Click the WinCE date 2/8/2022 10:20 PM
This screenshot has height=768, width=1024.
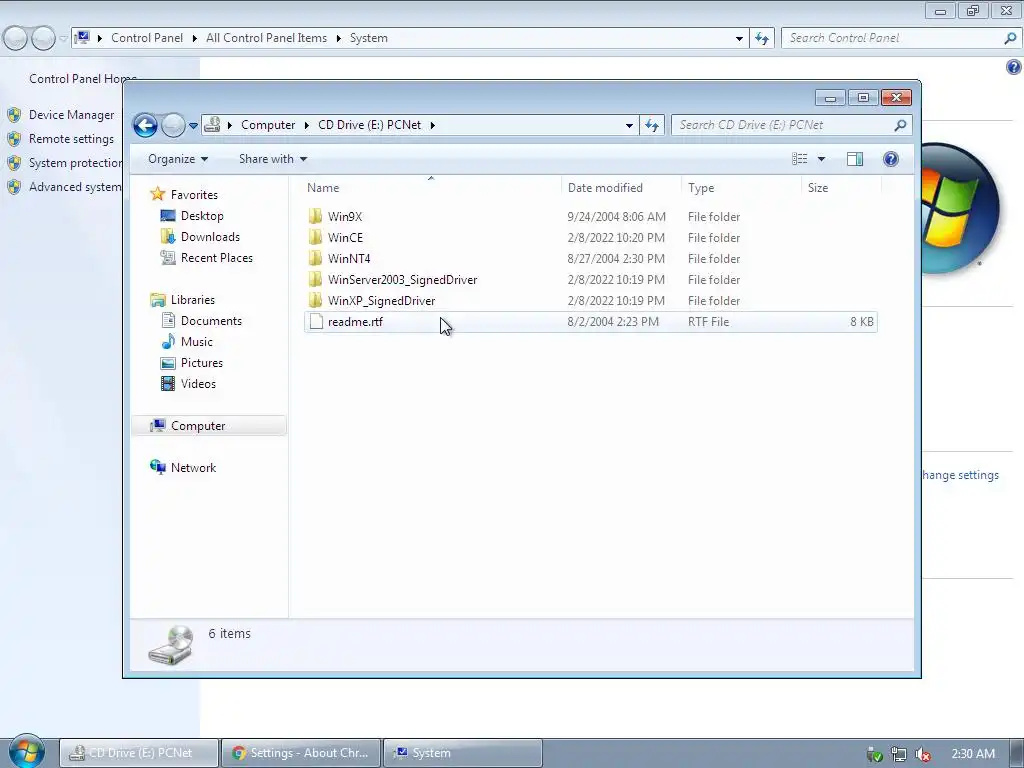[x=616, y=238]
